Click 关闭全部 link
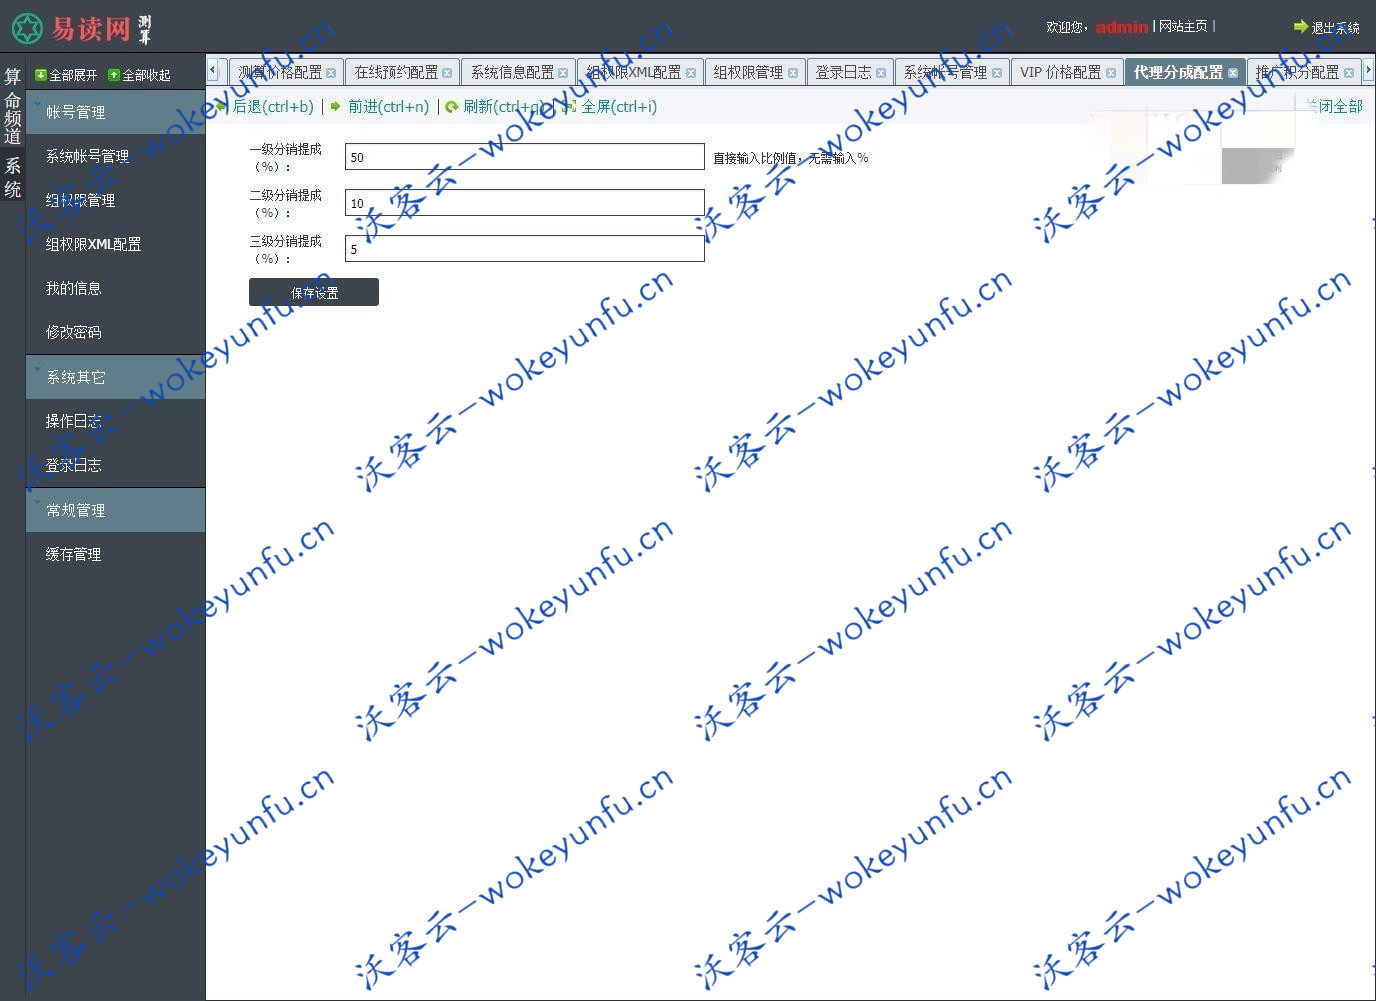 click(1334, 106)
